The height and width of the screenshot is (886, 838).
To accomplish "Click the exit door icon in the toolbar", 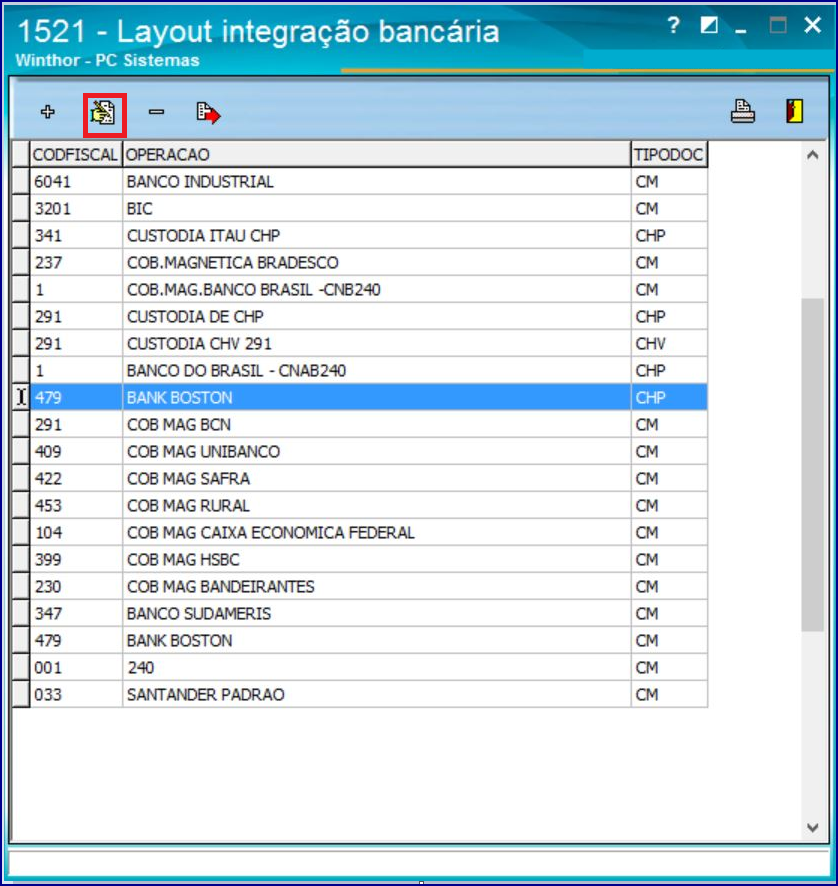I will (x=794, y=111).
